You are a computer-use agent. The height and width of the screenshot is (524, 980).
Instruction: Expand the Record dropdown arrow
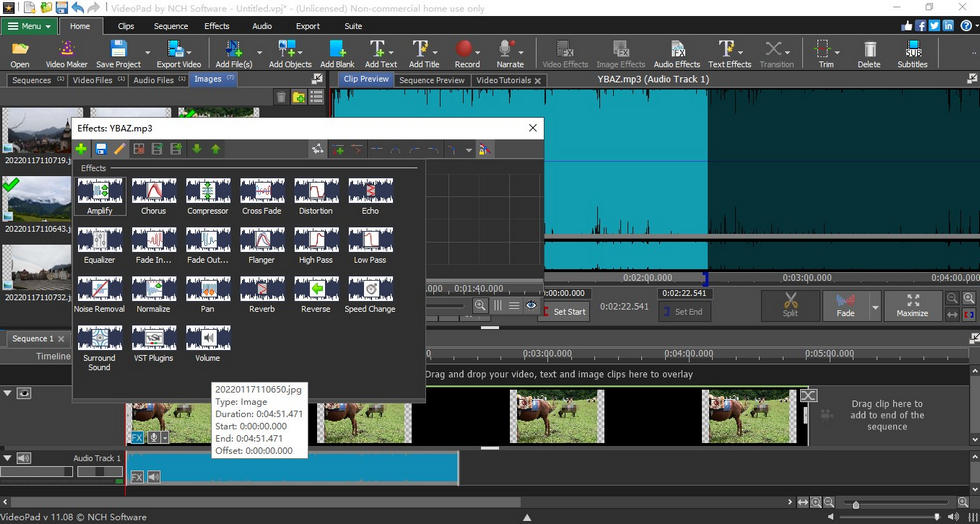[480, 53]
